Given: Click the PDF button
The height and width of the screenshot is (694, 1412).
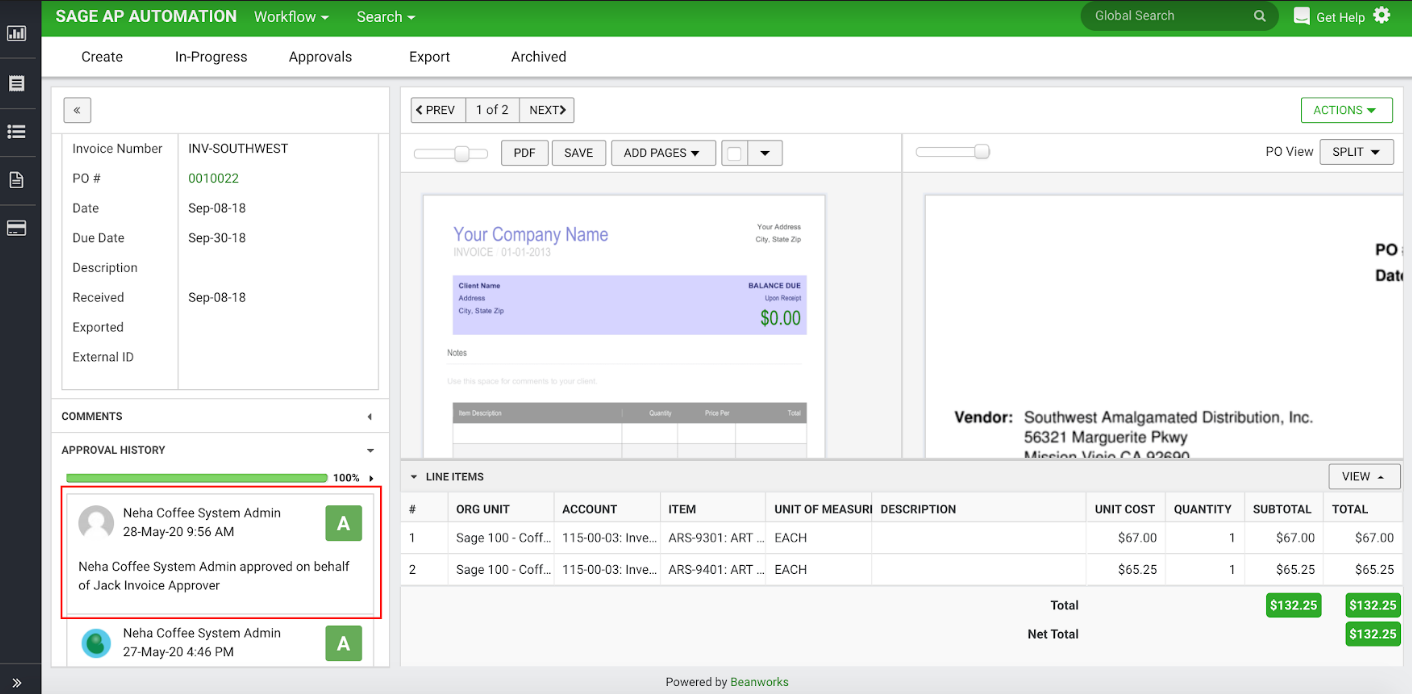Looking at the screenshot, I should pos(524,153).
